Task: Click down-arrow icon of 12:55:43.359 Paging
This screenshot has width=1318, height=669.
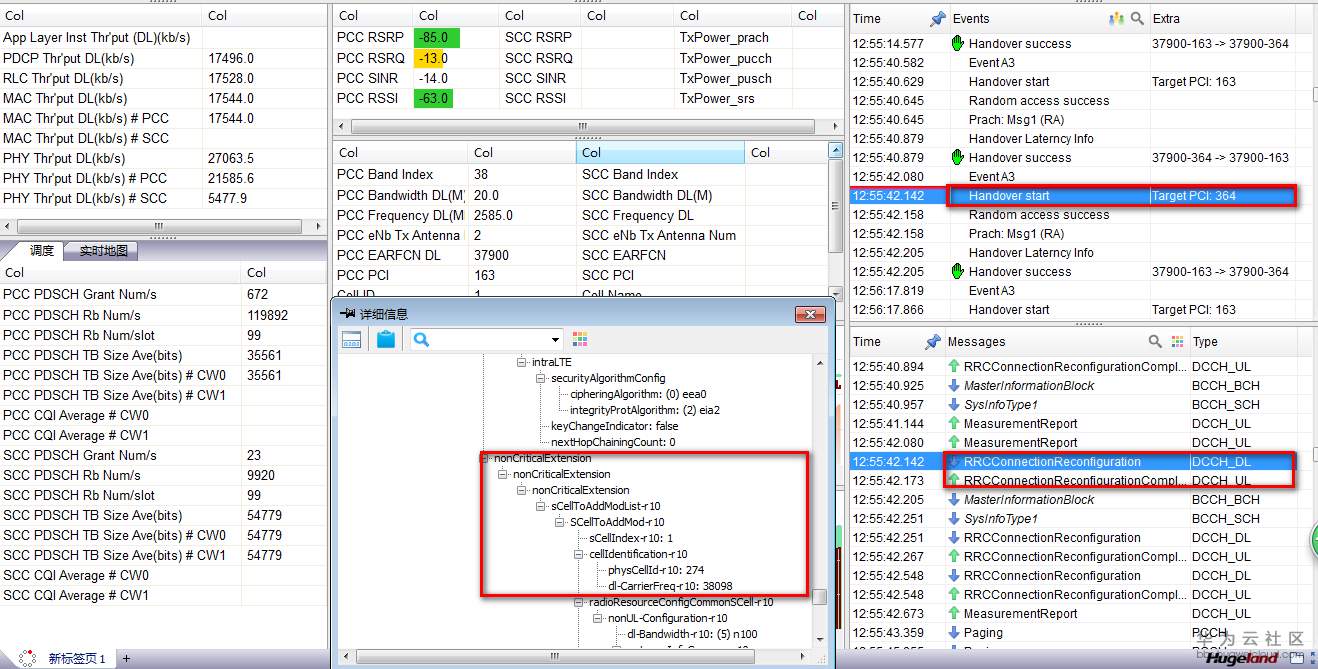Action: coord(954,632)
